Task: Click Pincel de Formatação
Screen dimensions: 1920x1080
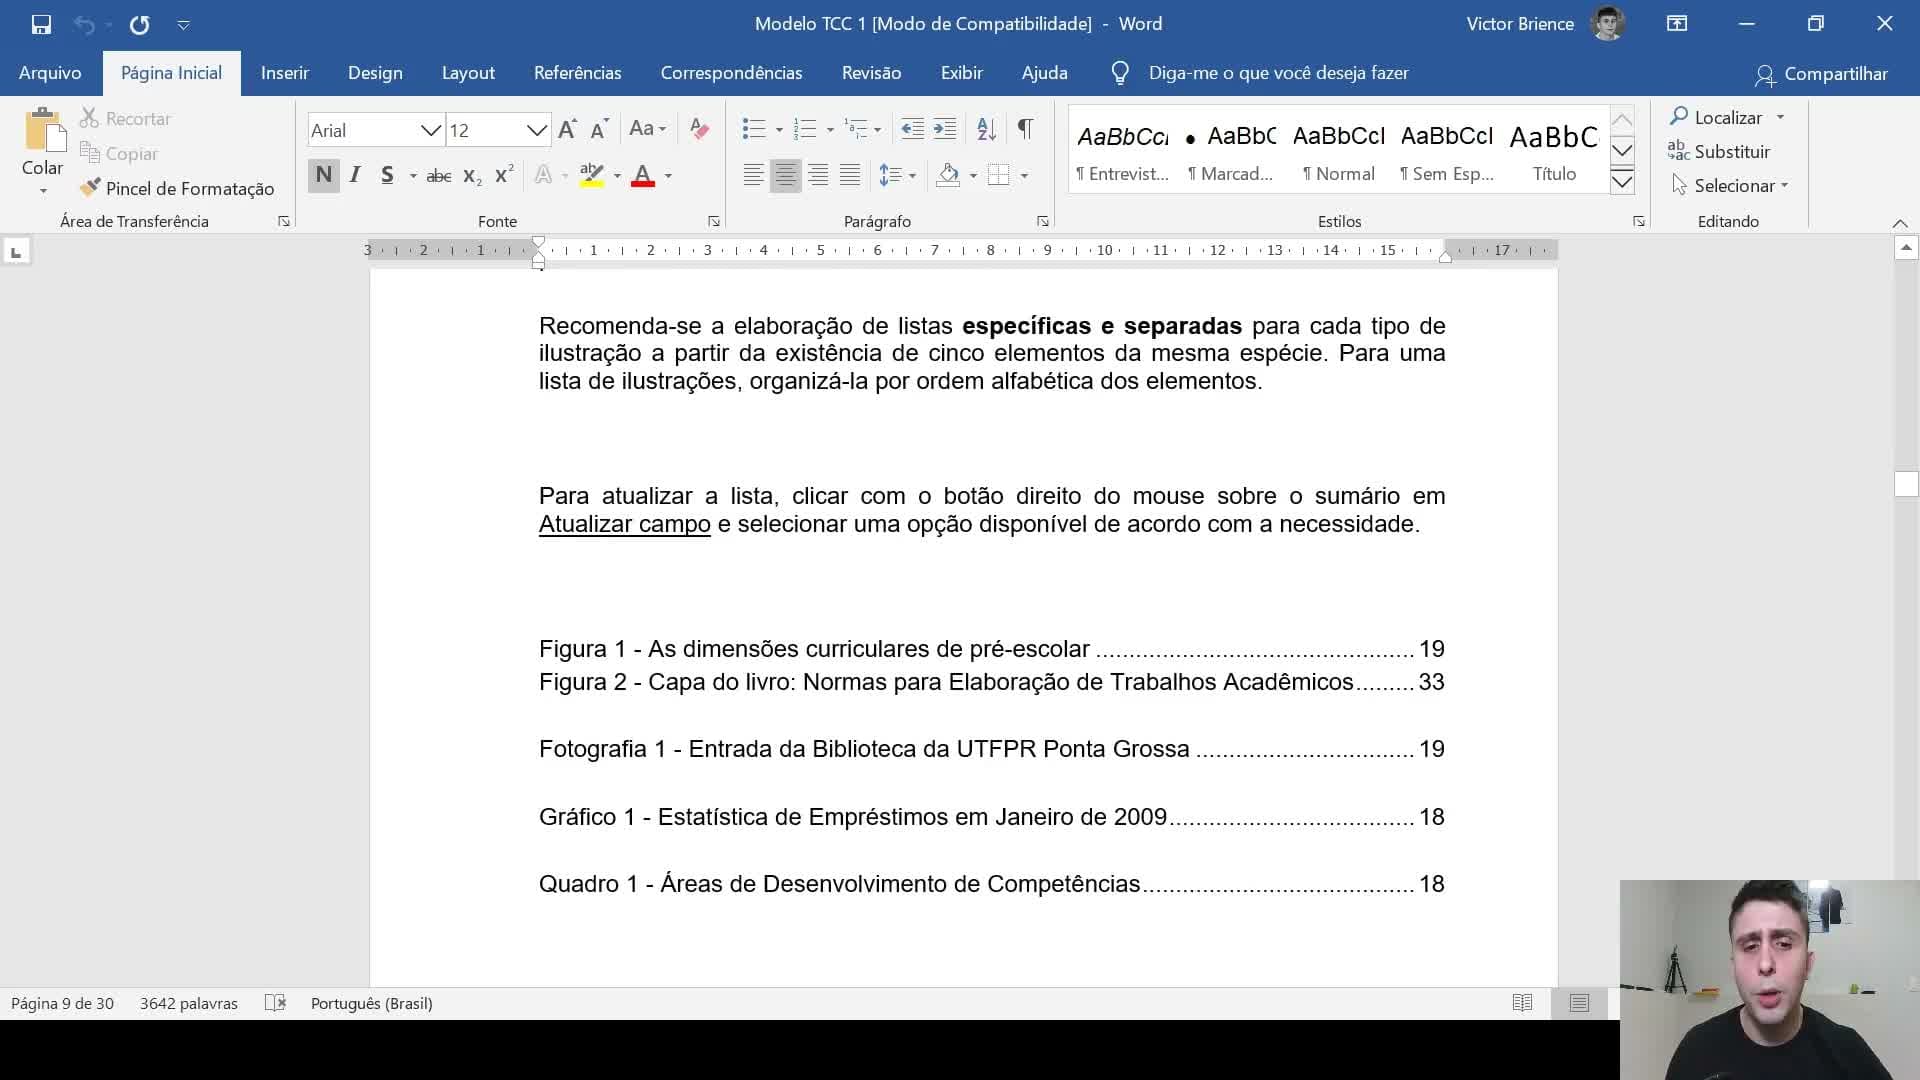Action: pos(177,188)
